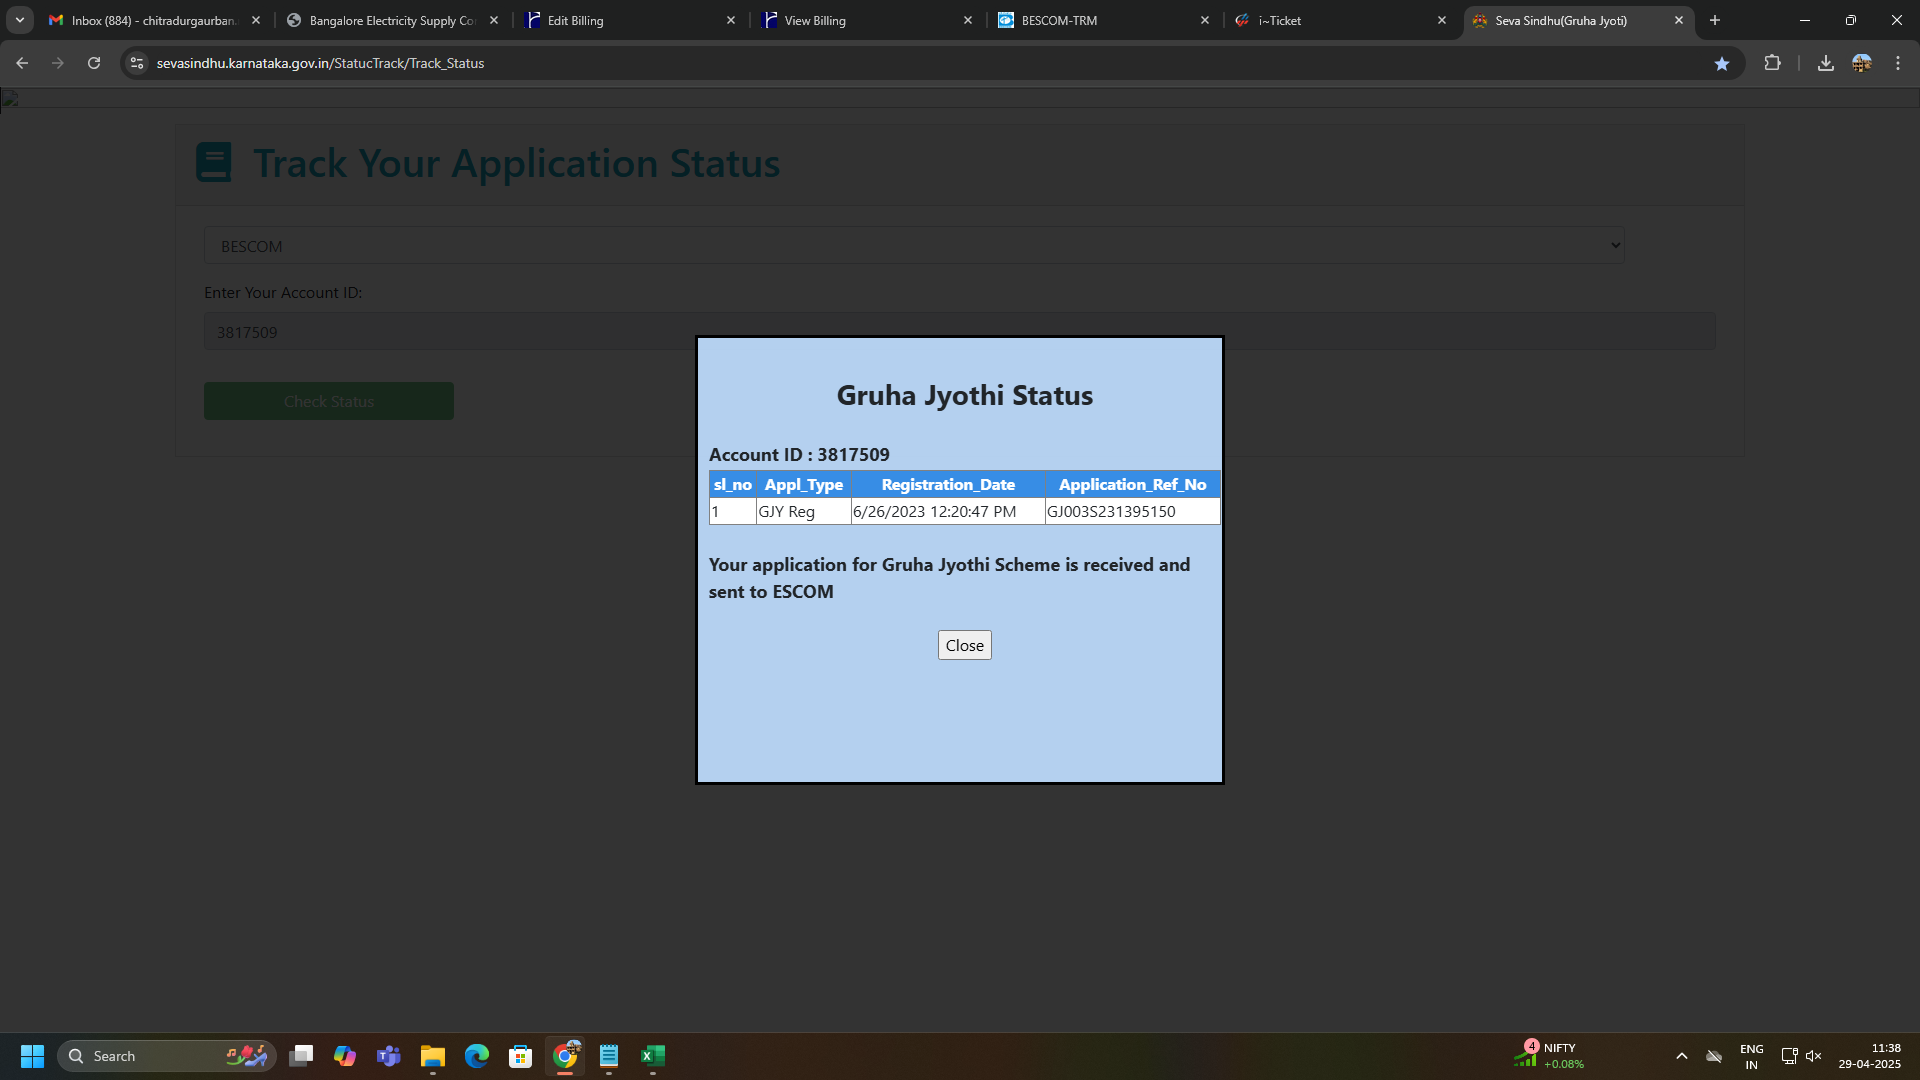Open Copilot from the taskbar
1920x1080 pixels.
point(345,1056)
